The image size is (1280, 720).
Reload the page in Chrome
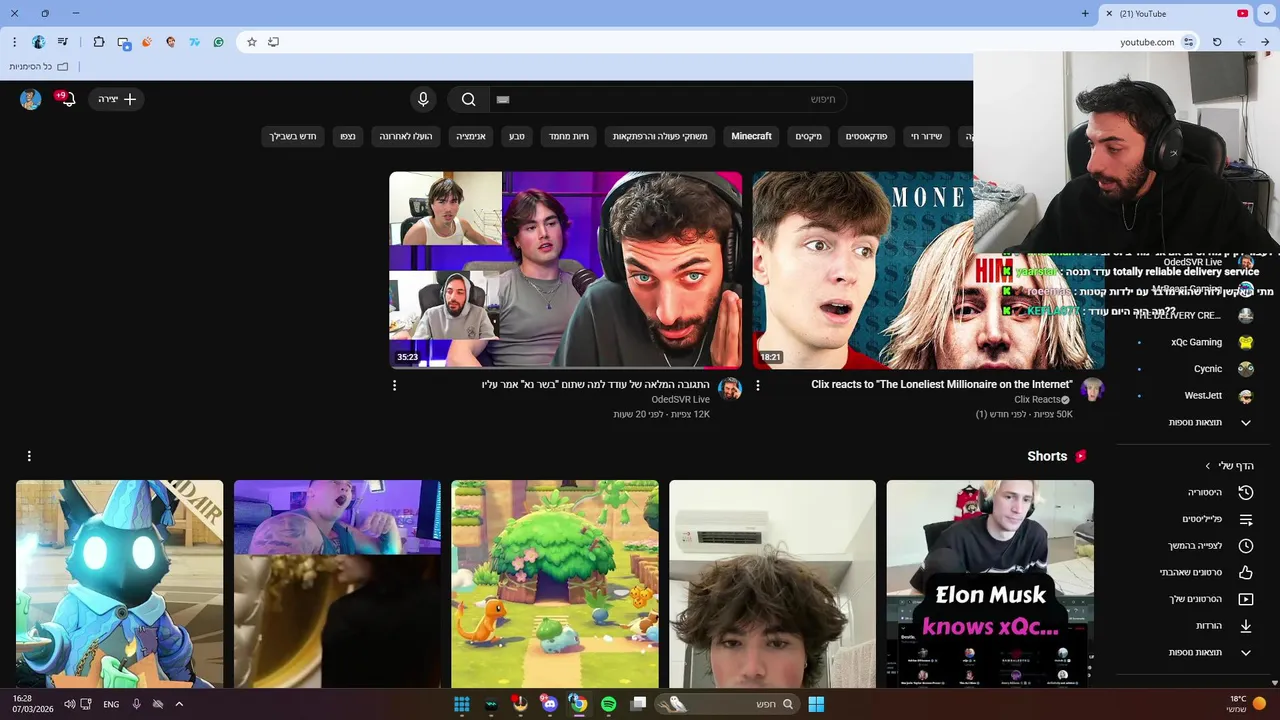(1217, 42)
